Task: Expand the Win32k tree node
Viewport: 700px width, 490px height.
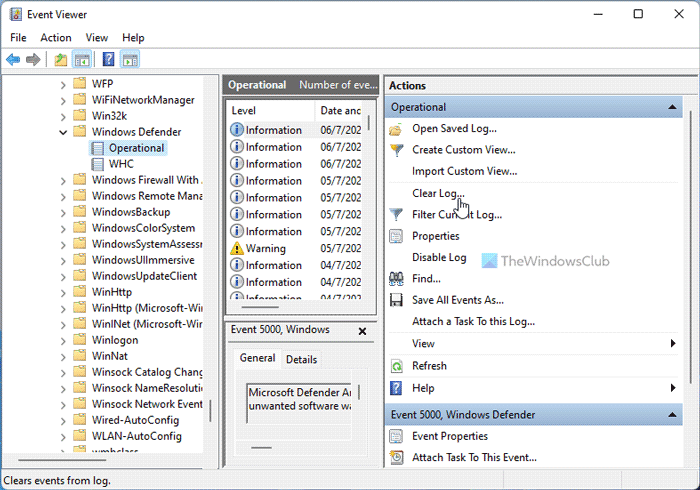Action: (x=63, y=116)
